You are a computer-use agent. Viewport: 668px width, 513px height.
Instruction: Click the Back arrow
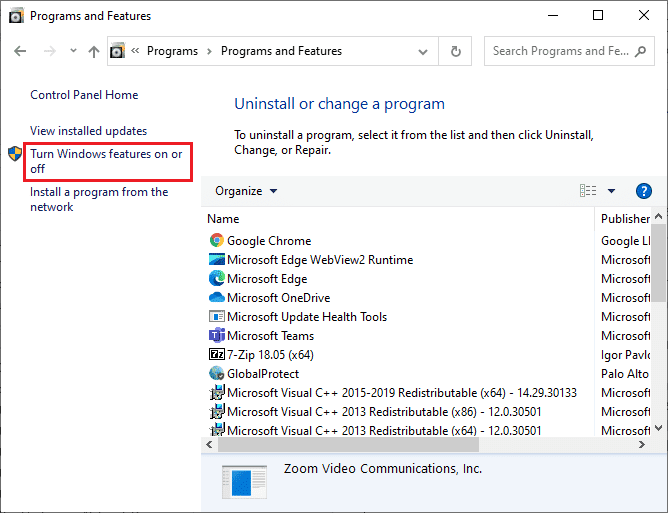20,51
